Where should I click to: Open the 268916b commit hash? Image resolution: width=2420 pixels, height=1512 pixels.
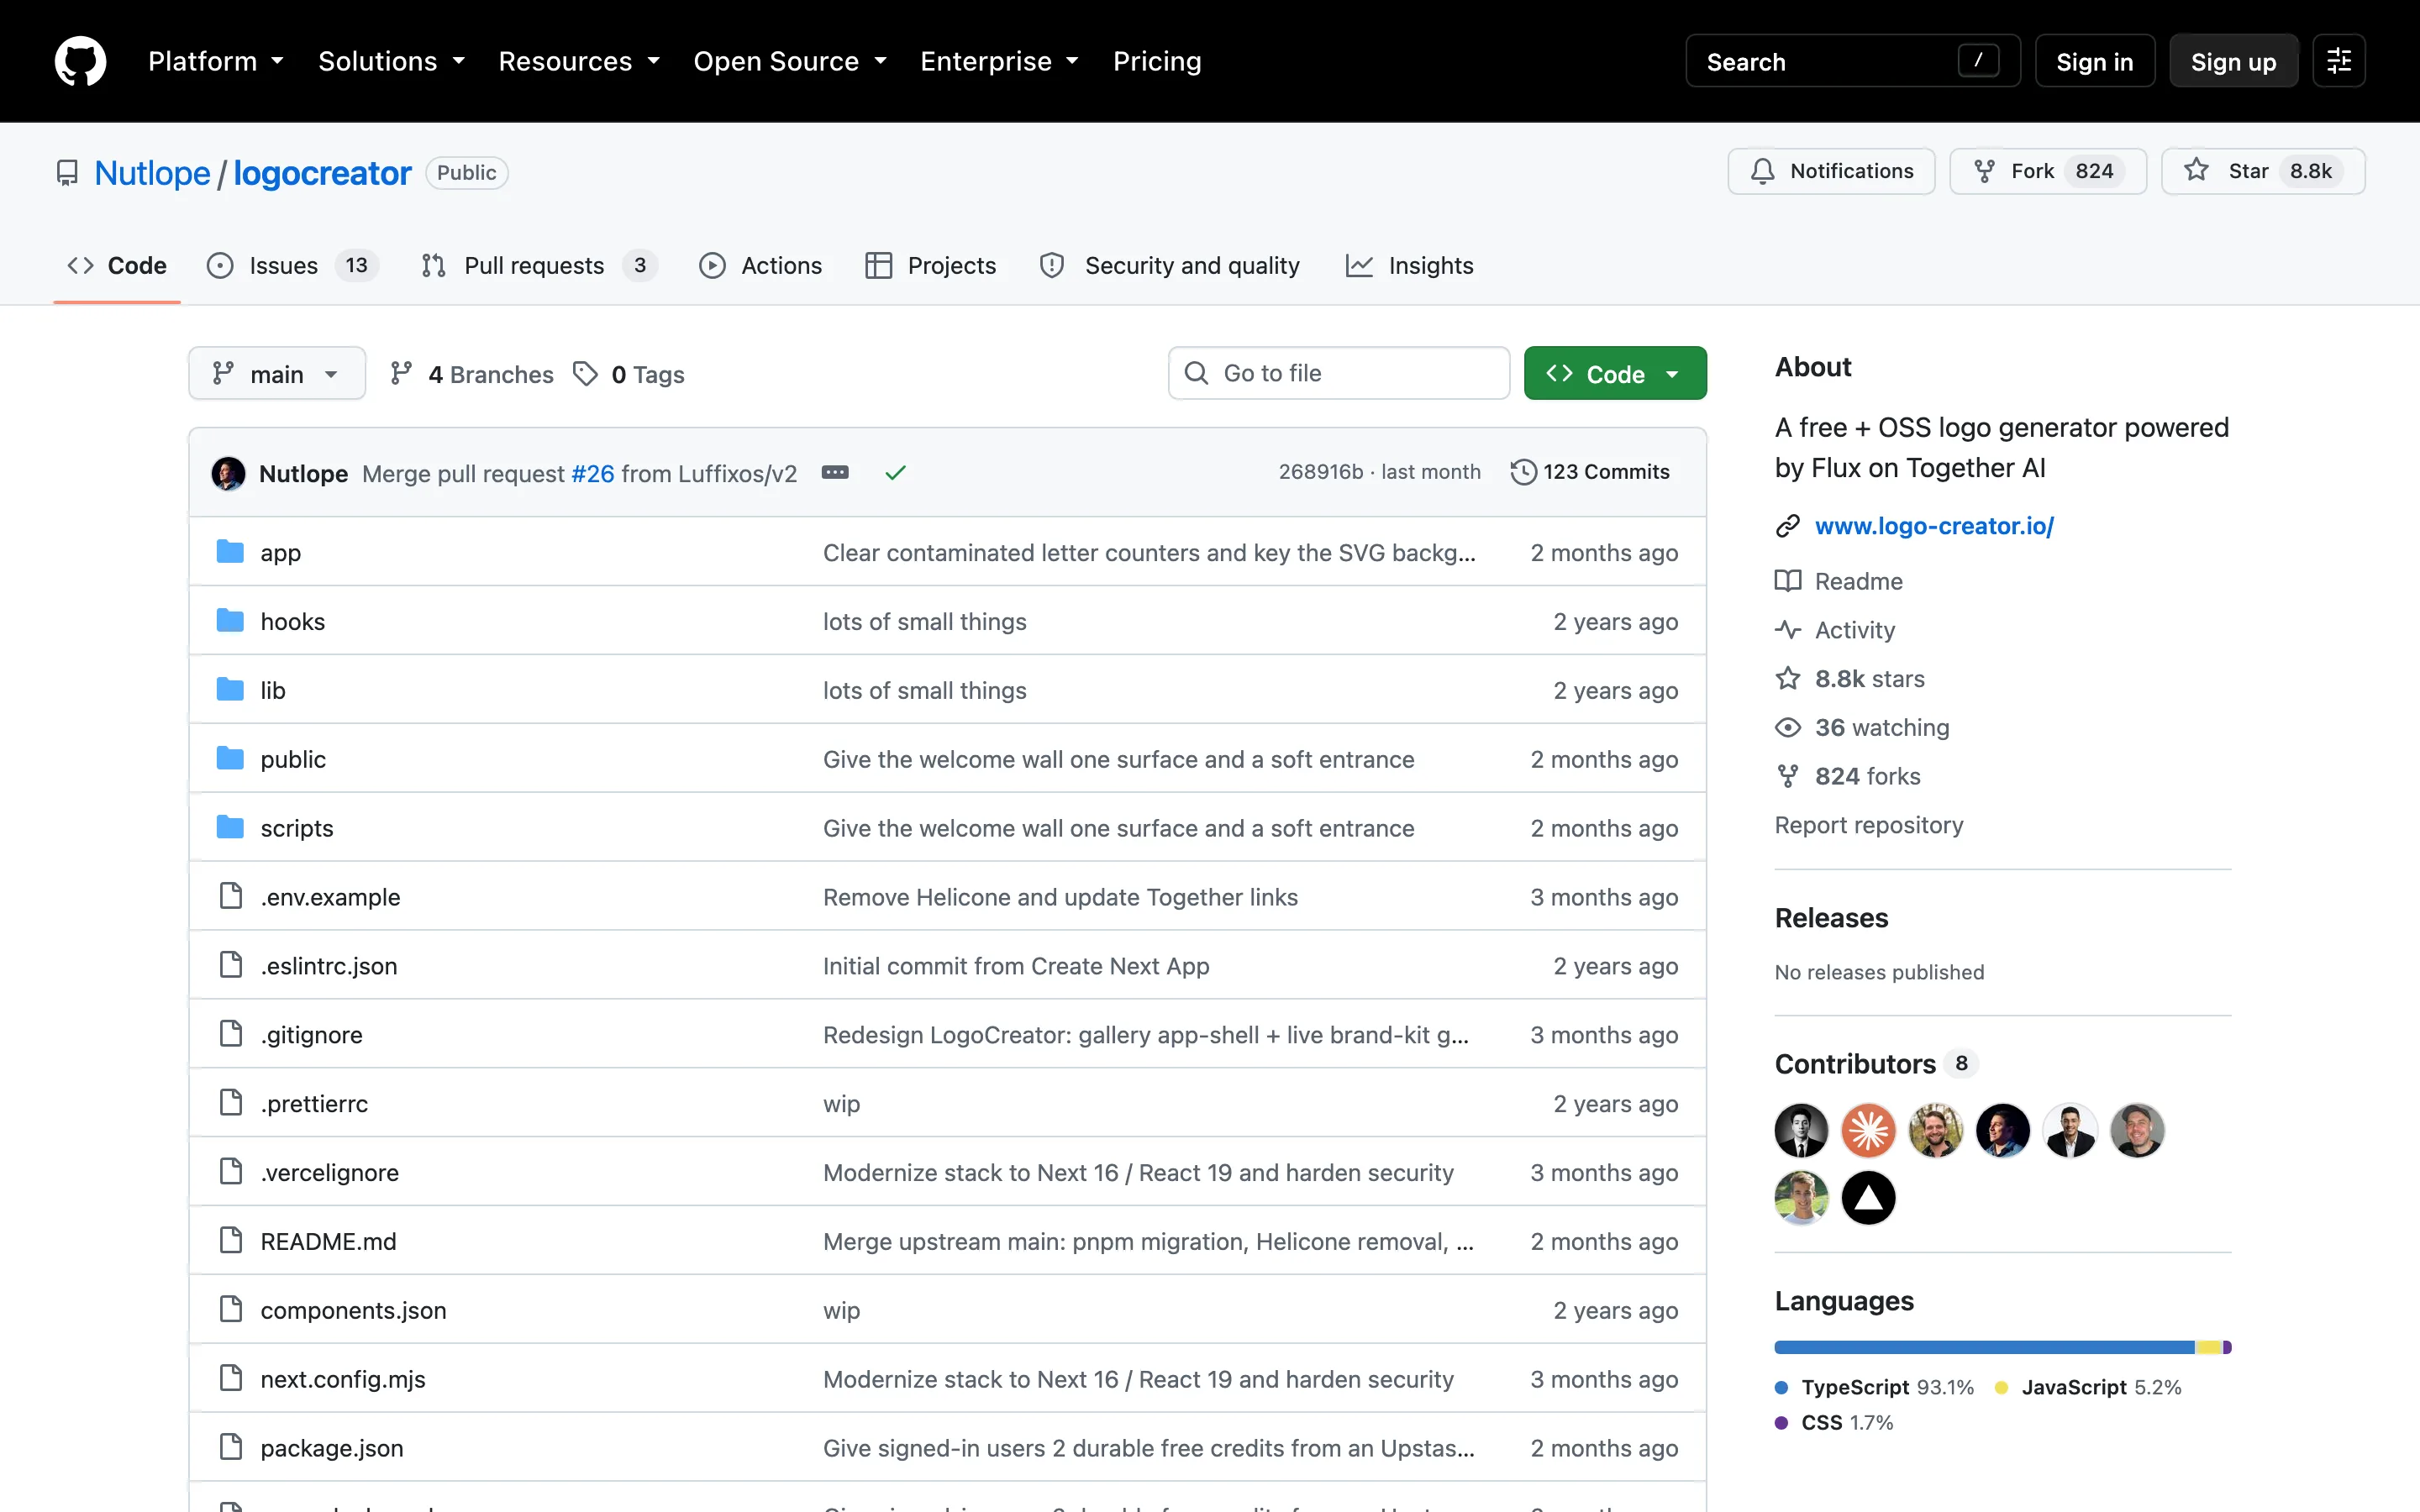point(1320,472)
